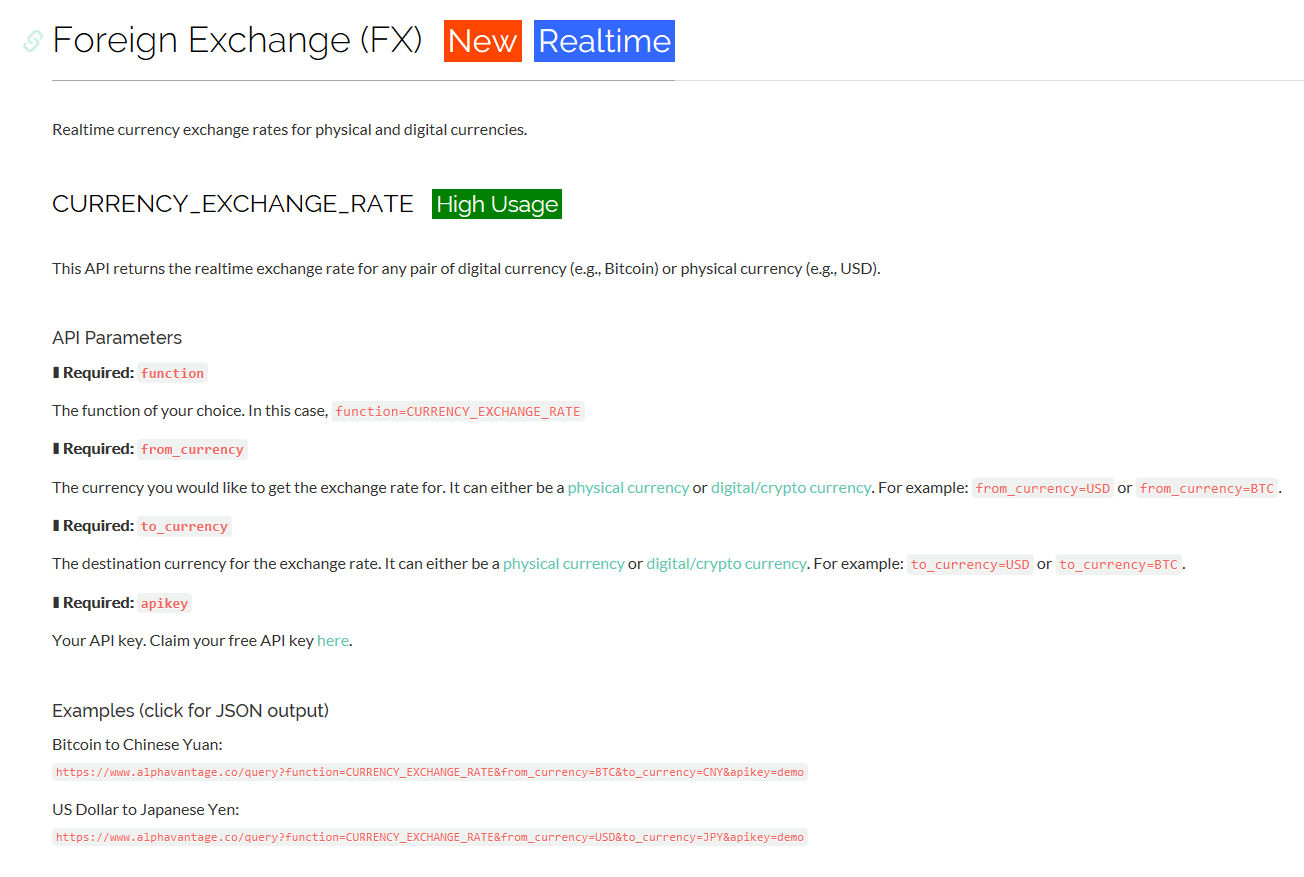Click the to_currency=USD code example
Screen dimensions: 1304x877
(970, 564)
